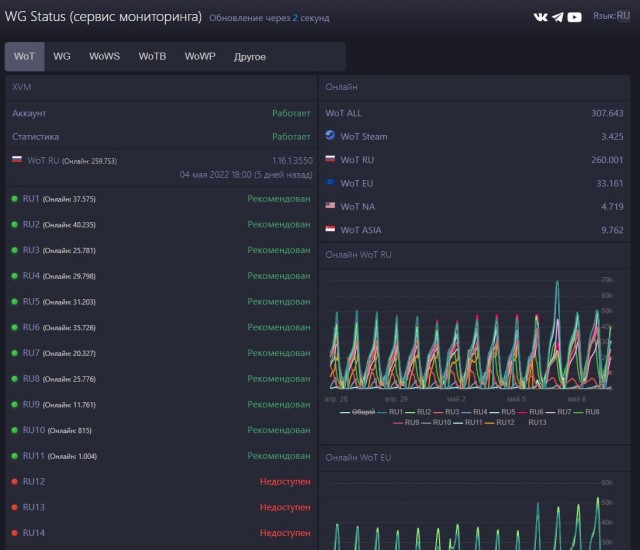This screenshot has width=640, height=550.
Task: Click the EU flag beside WoT EU
Action: click(330, 182)
